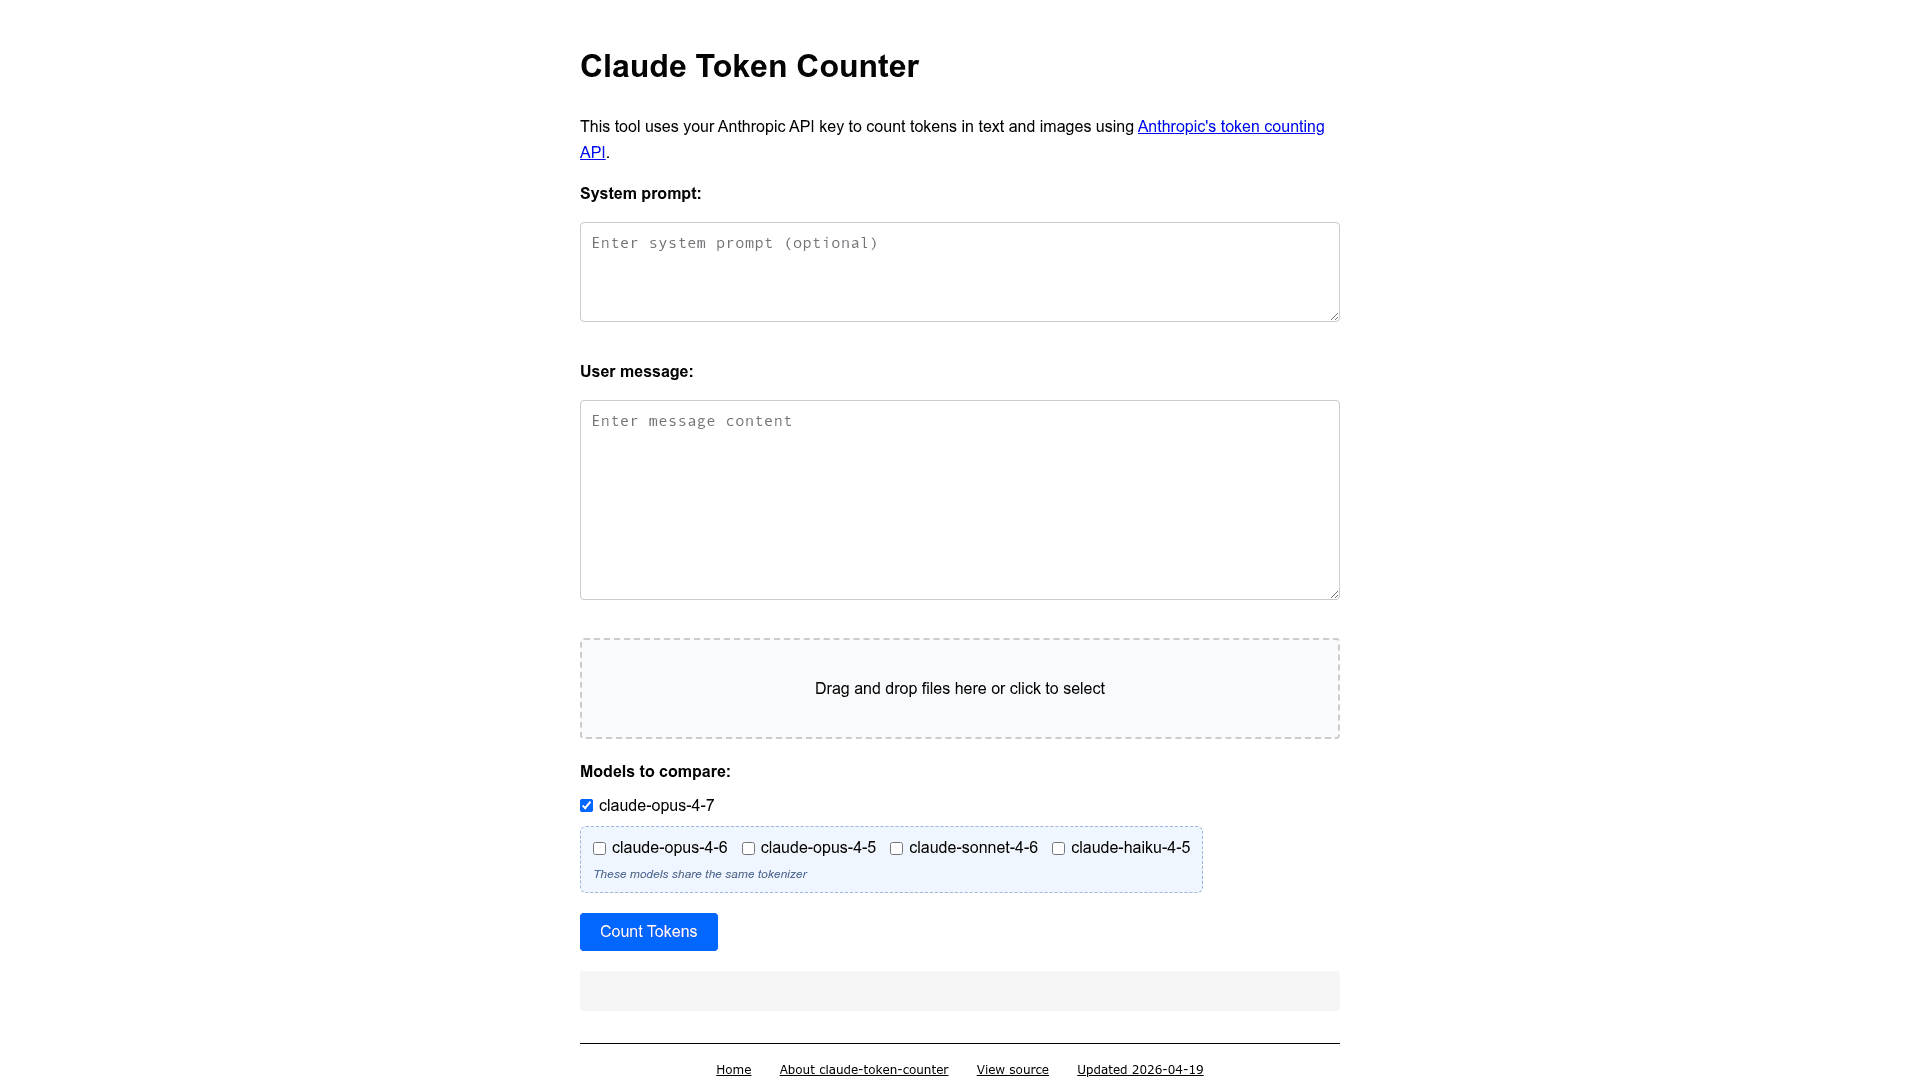
Task: Click the system prompt text area
Action: click(x=959, y=271)
